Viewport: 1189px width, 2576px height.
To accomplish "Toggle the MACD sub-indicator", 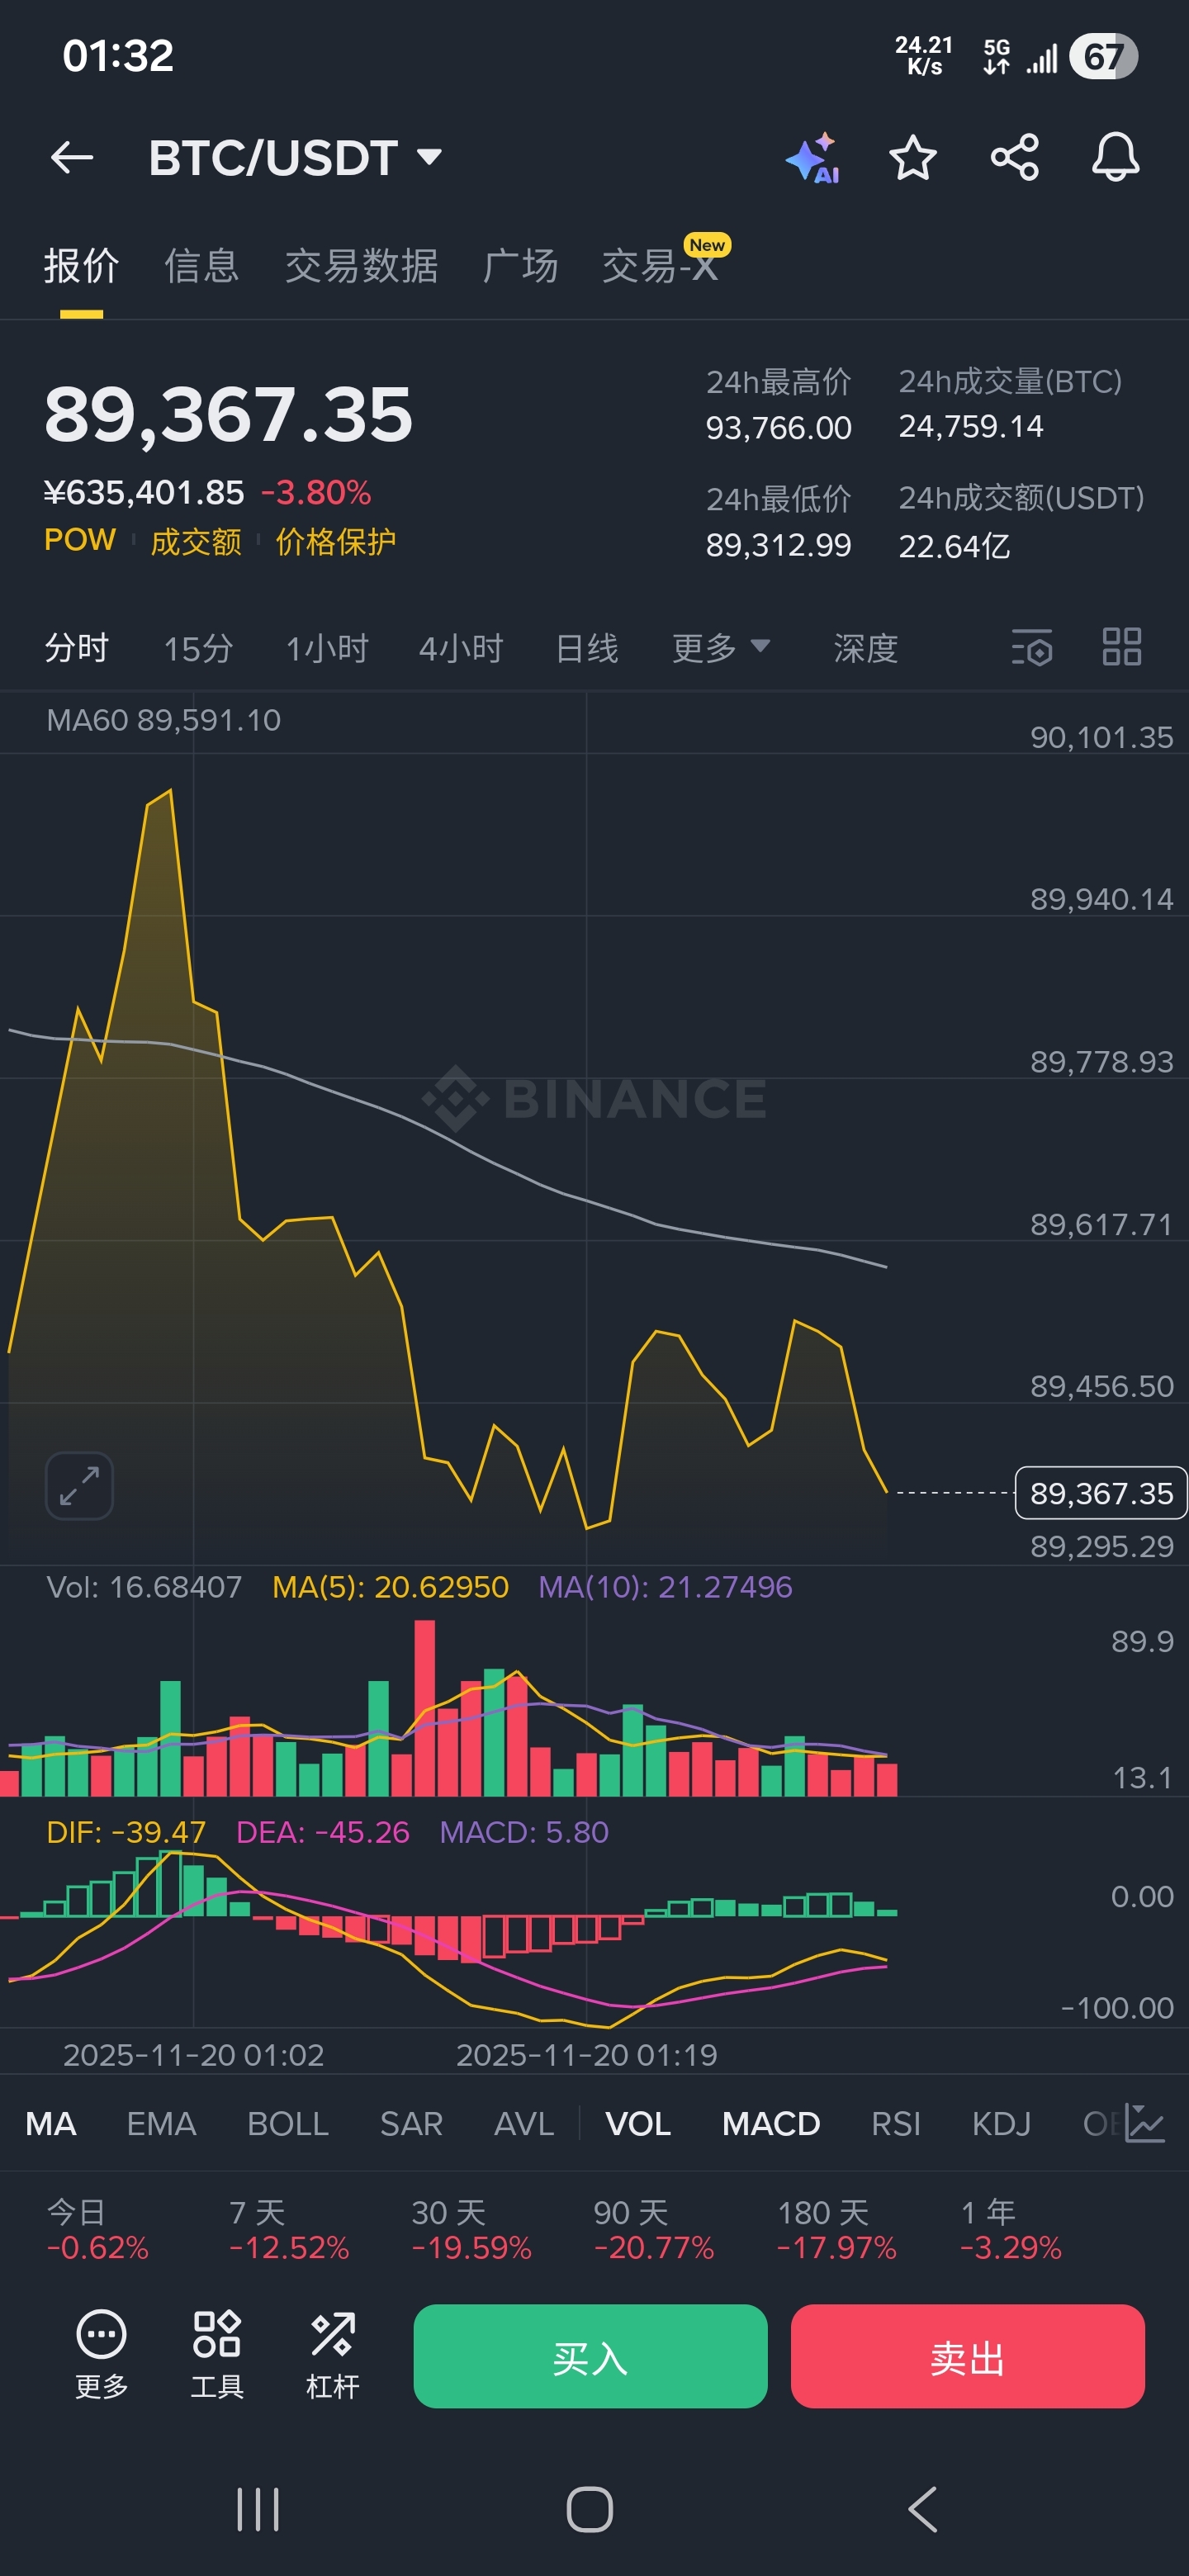I will pyautogui.click(x=771, y=2123).
